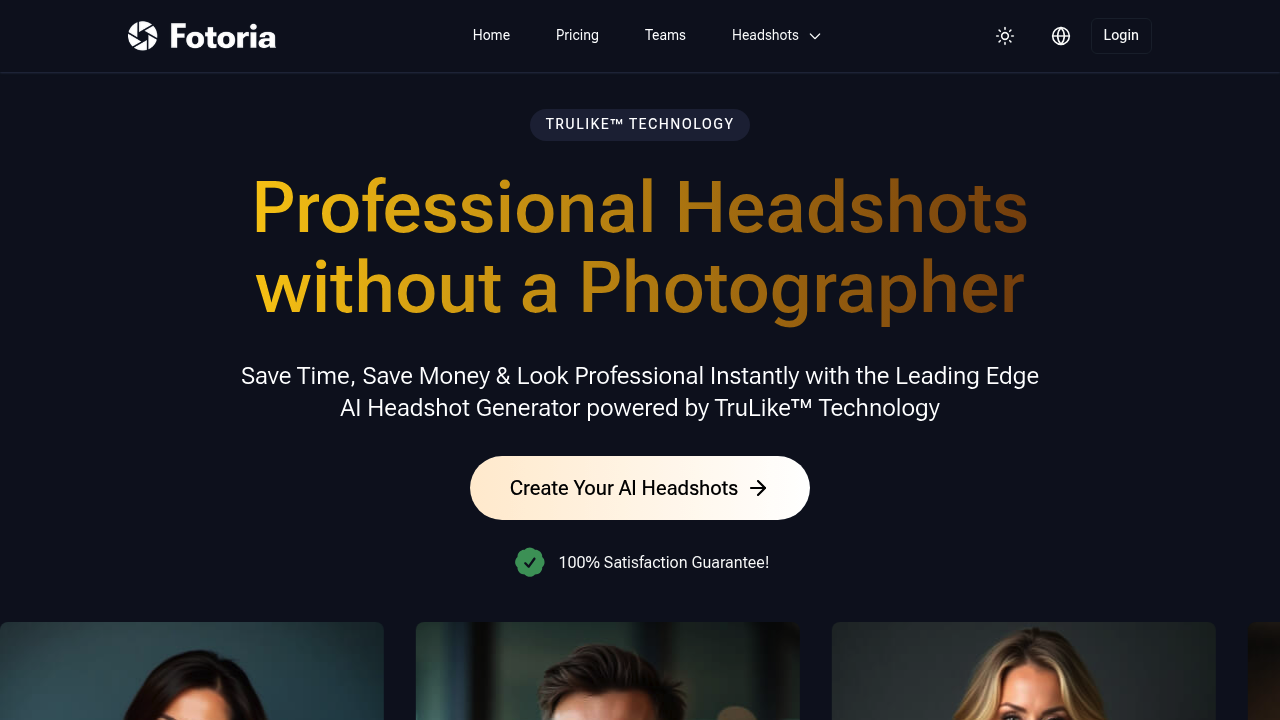The height and width of the screenshot is (720, 1280).
Task: Expand the chevron next to Headshots
Action: [815, 36]
